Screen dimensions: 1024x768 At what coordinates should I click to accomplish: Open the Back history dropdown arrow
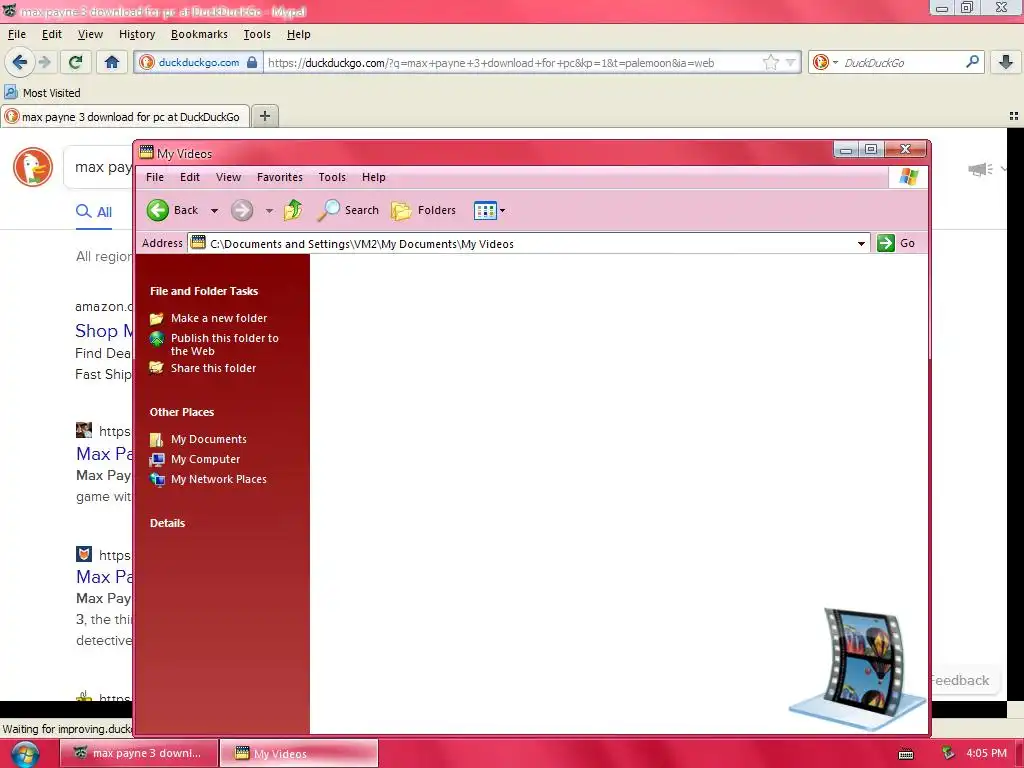(x=214, y=211)
